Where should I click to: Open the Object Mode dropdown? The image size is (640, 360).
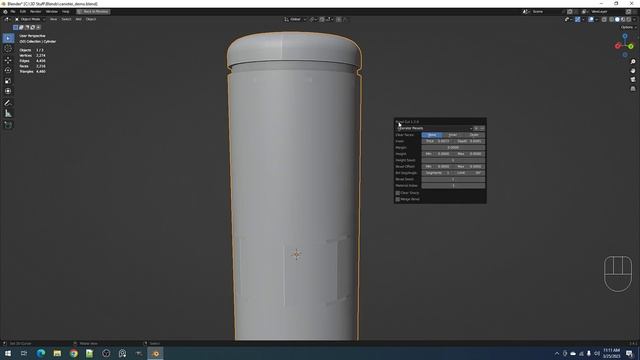pos(29,19)
